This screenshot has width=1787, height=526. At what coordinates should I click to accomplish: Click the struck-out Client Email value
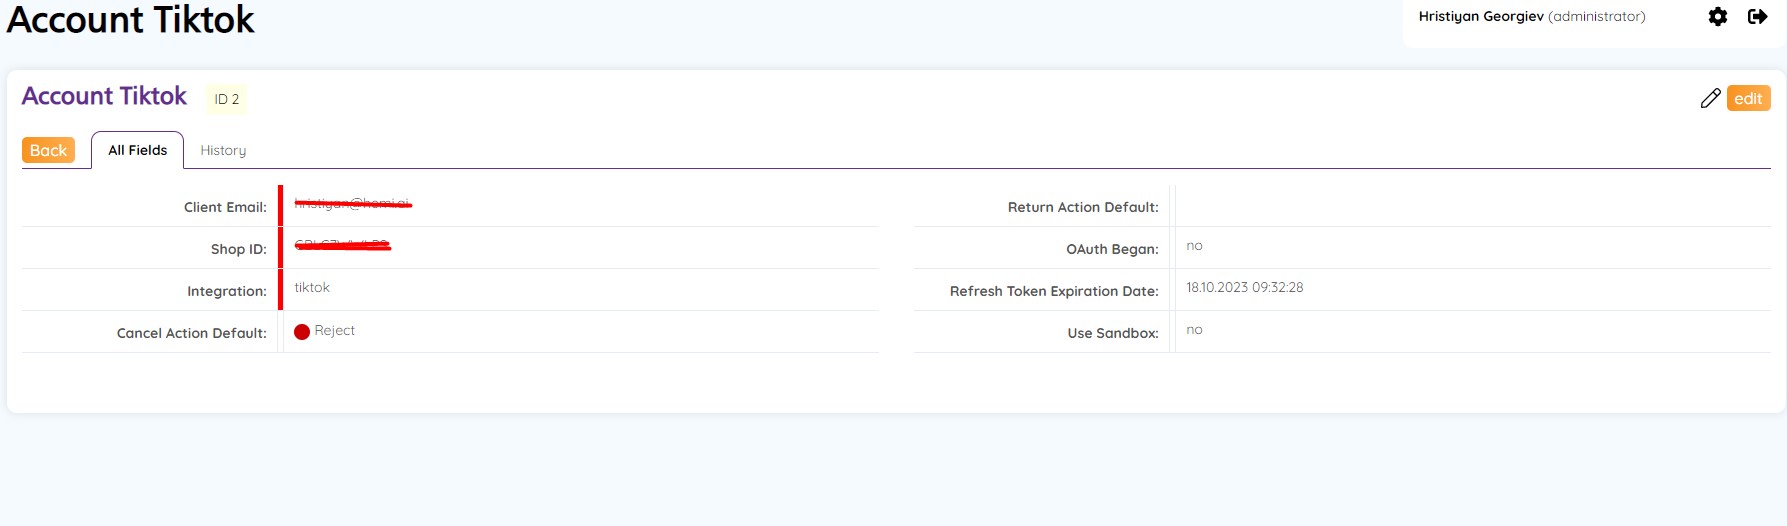353,204
